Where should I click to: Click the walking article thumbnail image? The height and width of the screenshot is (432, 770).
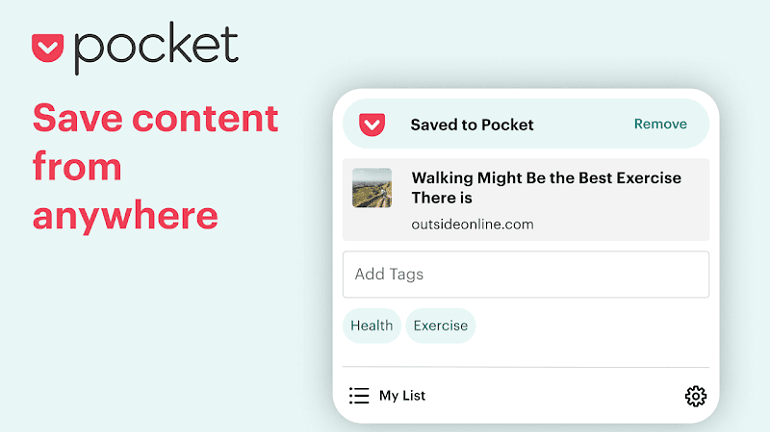coord(372,188)
